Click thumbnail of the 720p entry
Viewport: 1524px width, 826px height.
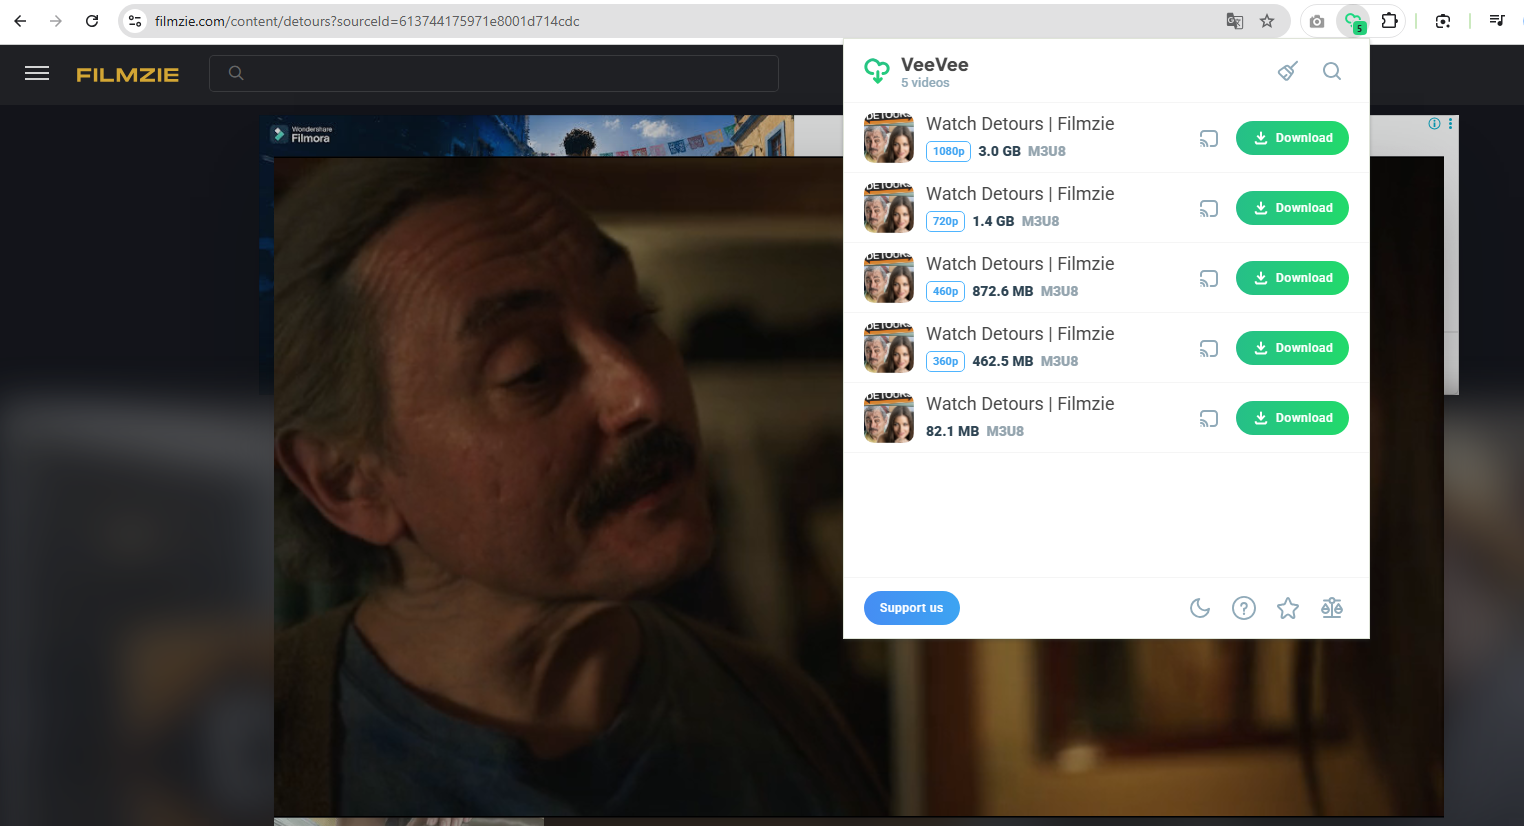coord(889,208)
